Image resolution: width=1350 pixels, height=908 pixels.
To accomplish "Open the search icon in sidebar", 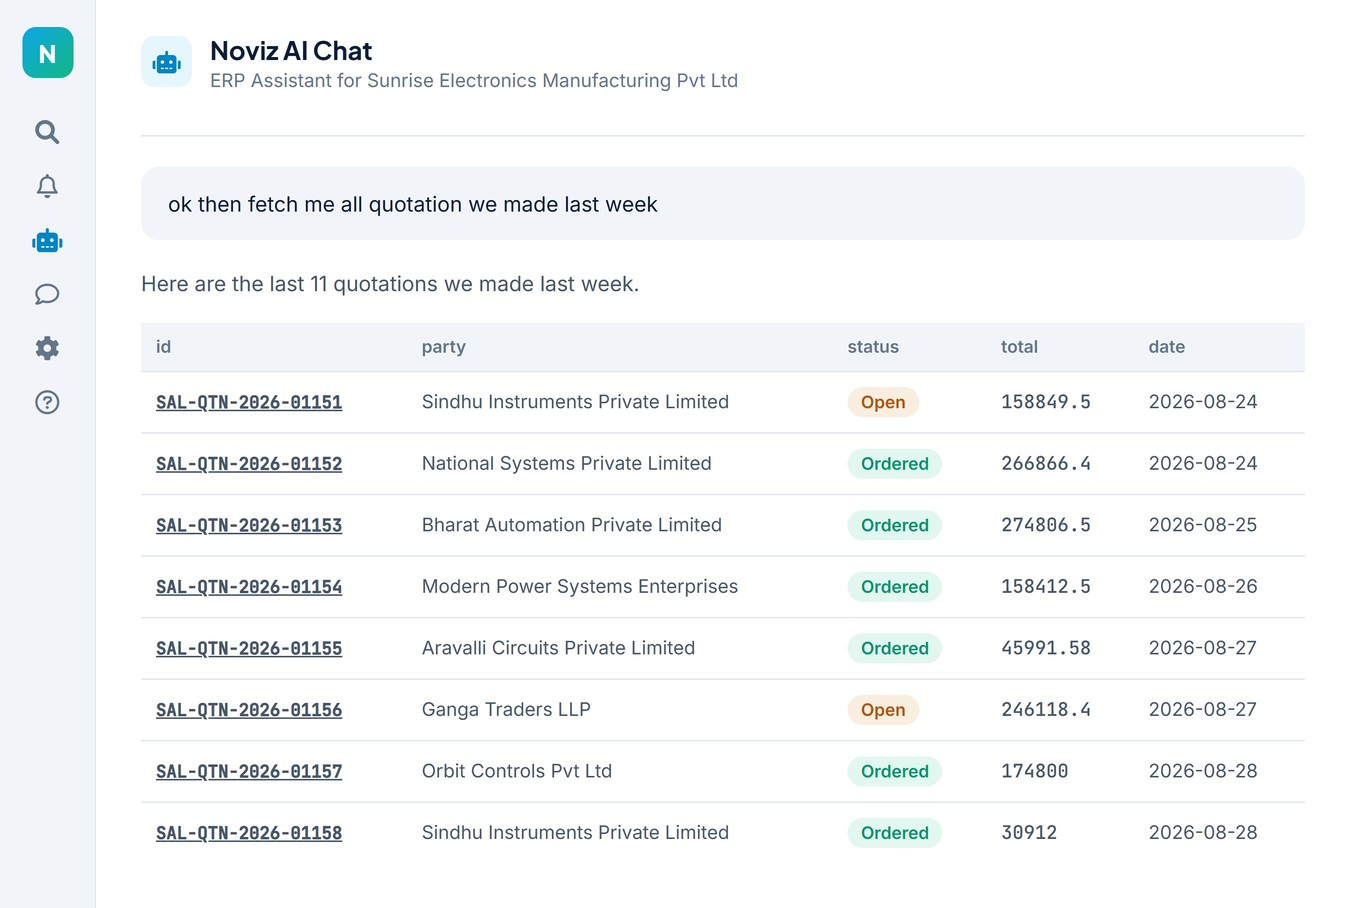I will pyautogui.click(x=47, y=132).
